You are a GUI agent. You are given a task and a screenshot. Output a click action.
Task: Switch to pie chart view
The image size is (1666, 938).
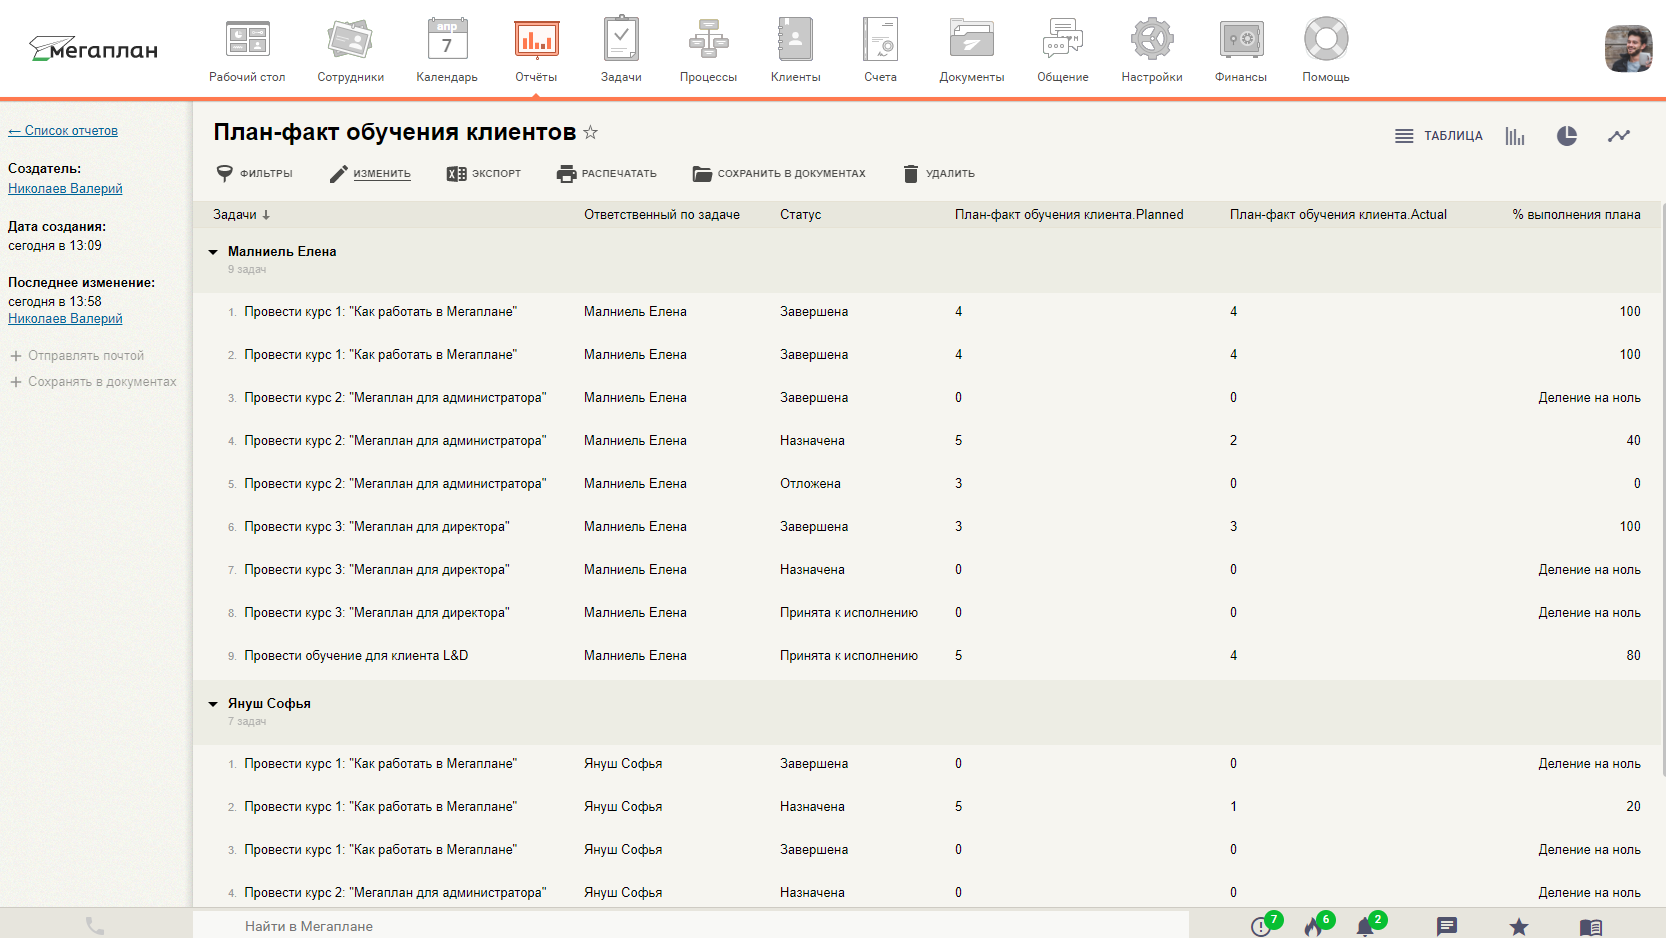coord(1567,136)
